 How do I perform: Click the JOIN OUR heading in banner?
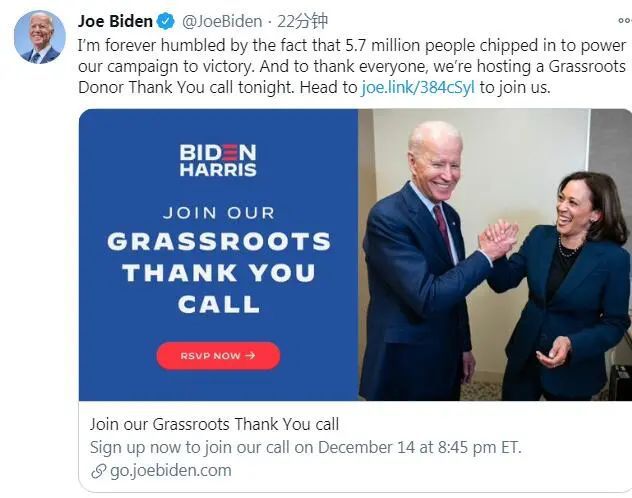[x=218, y=213]
